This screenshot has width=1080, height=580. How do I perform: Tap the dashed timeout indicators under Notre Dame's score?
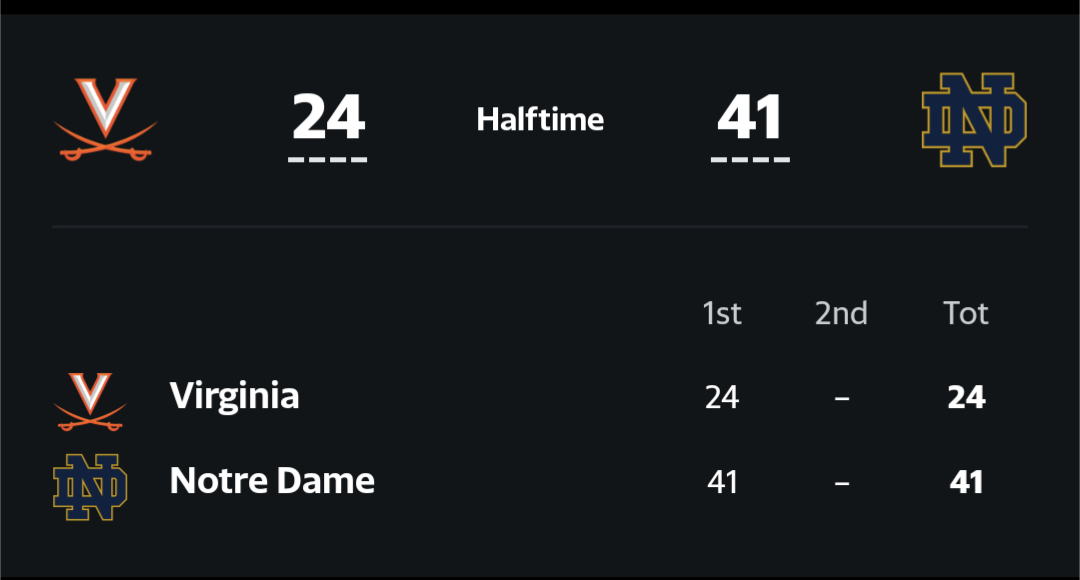(750, 159)
